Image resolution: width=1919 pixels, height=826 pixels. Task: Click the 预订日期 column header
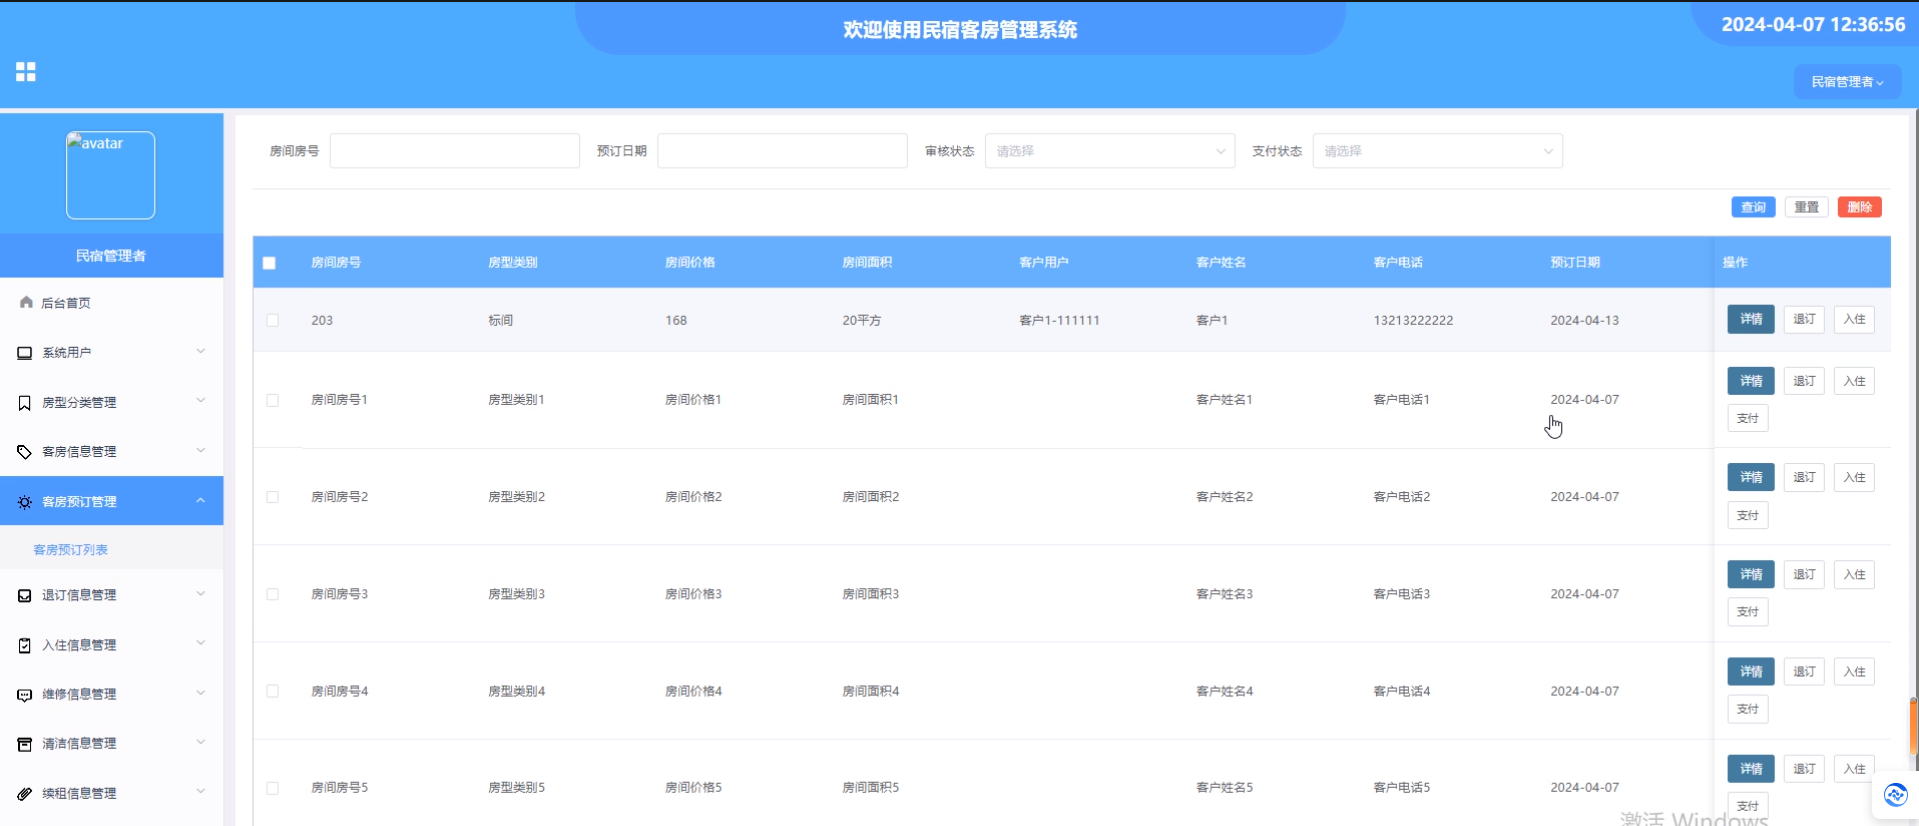[1575, 262]
